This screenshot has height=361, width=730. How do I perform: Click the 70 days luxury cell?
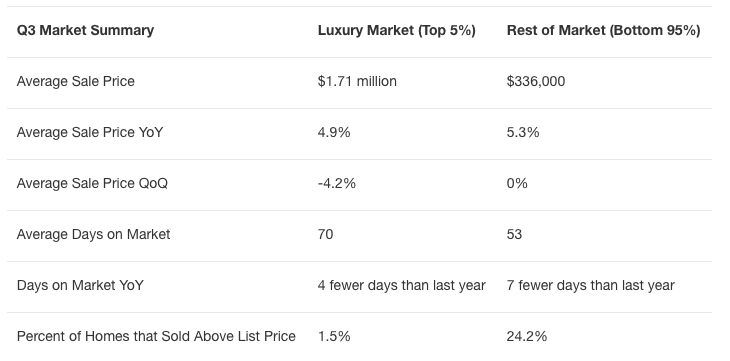pos(325,234)
